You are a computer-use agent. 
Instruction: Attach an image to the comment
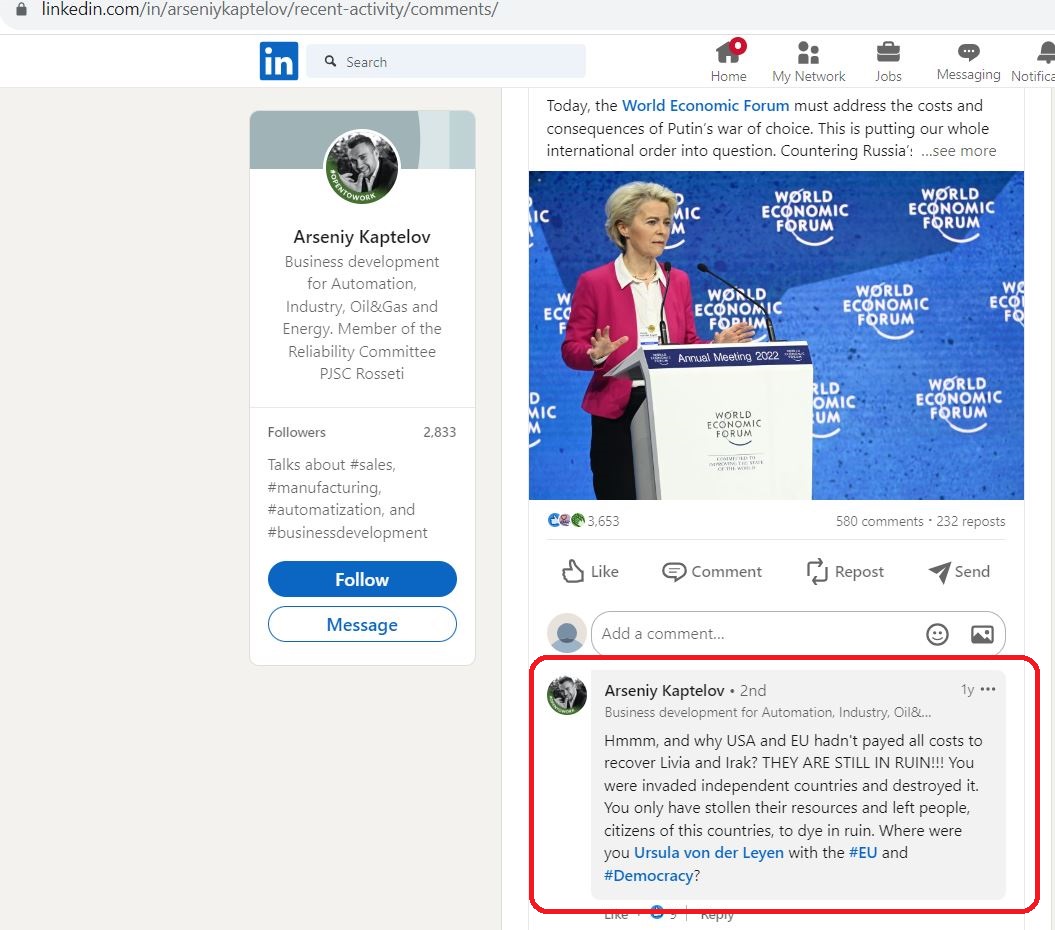[982, 634]
